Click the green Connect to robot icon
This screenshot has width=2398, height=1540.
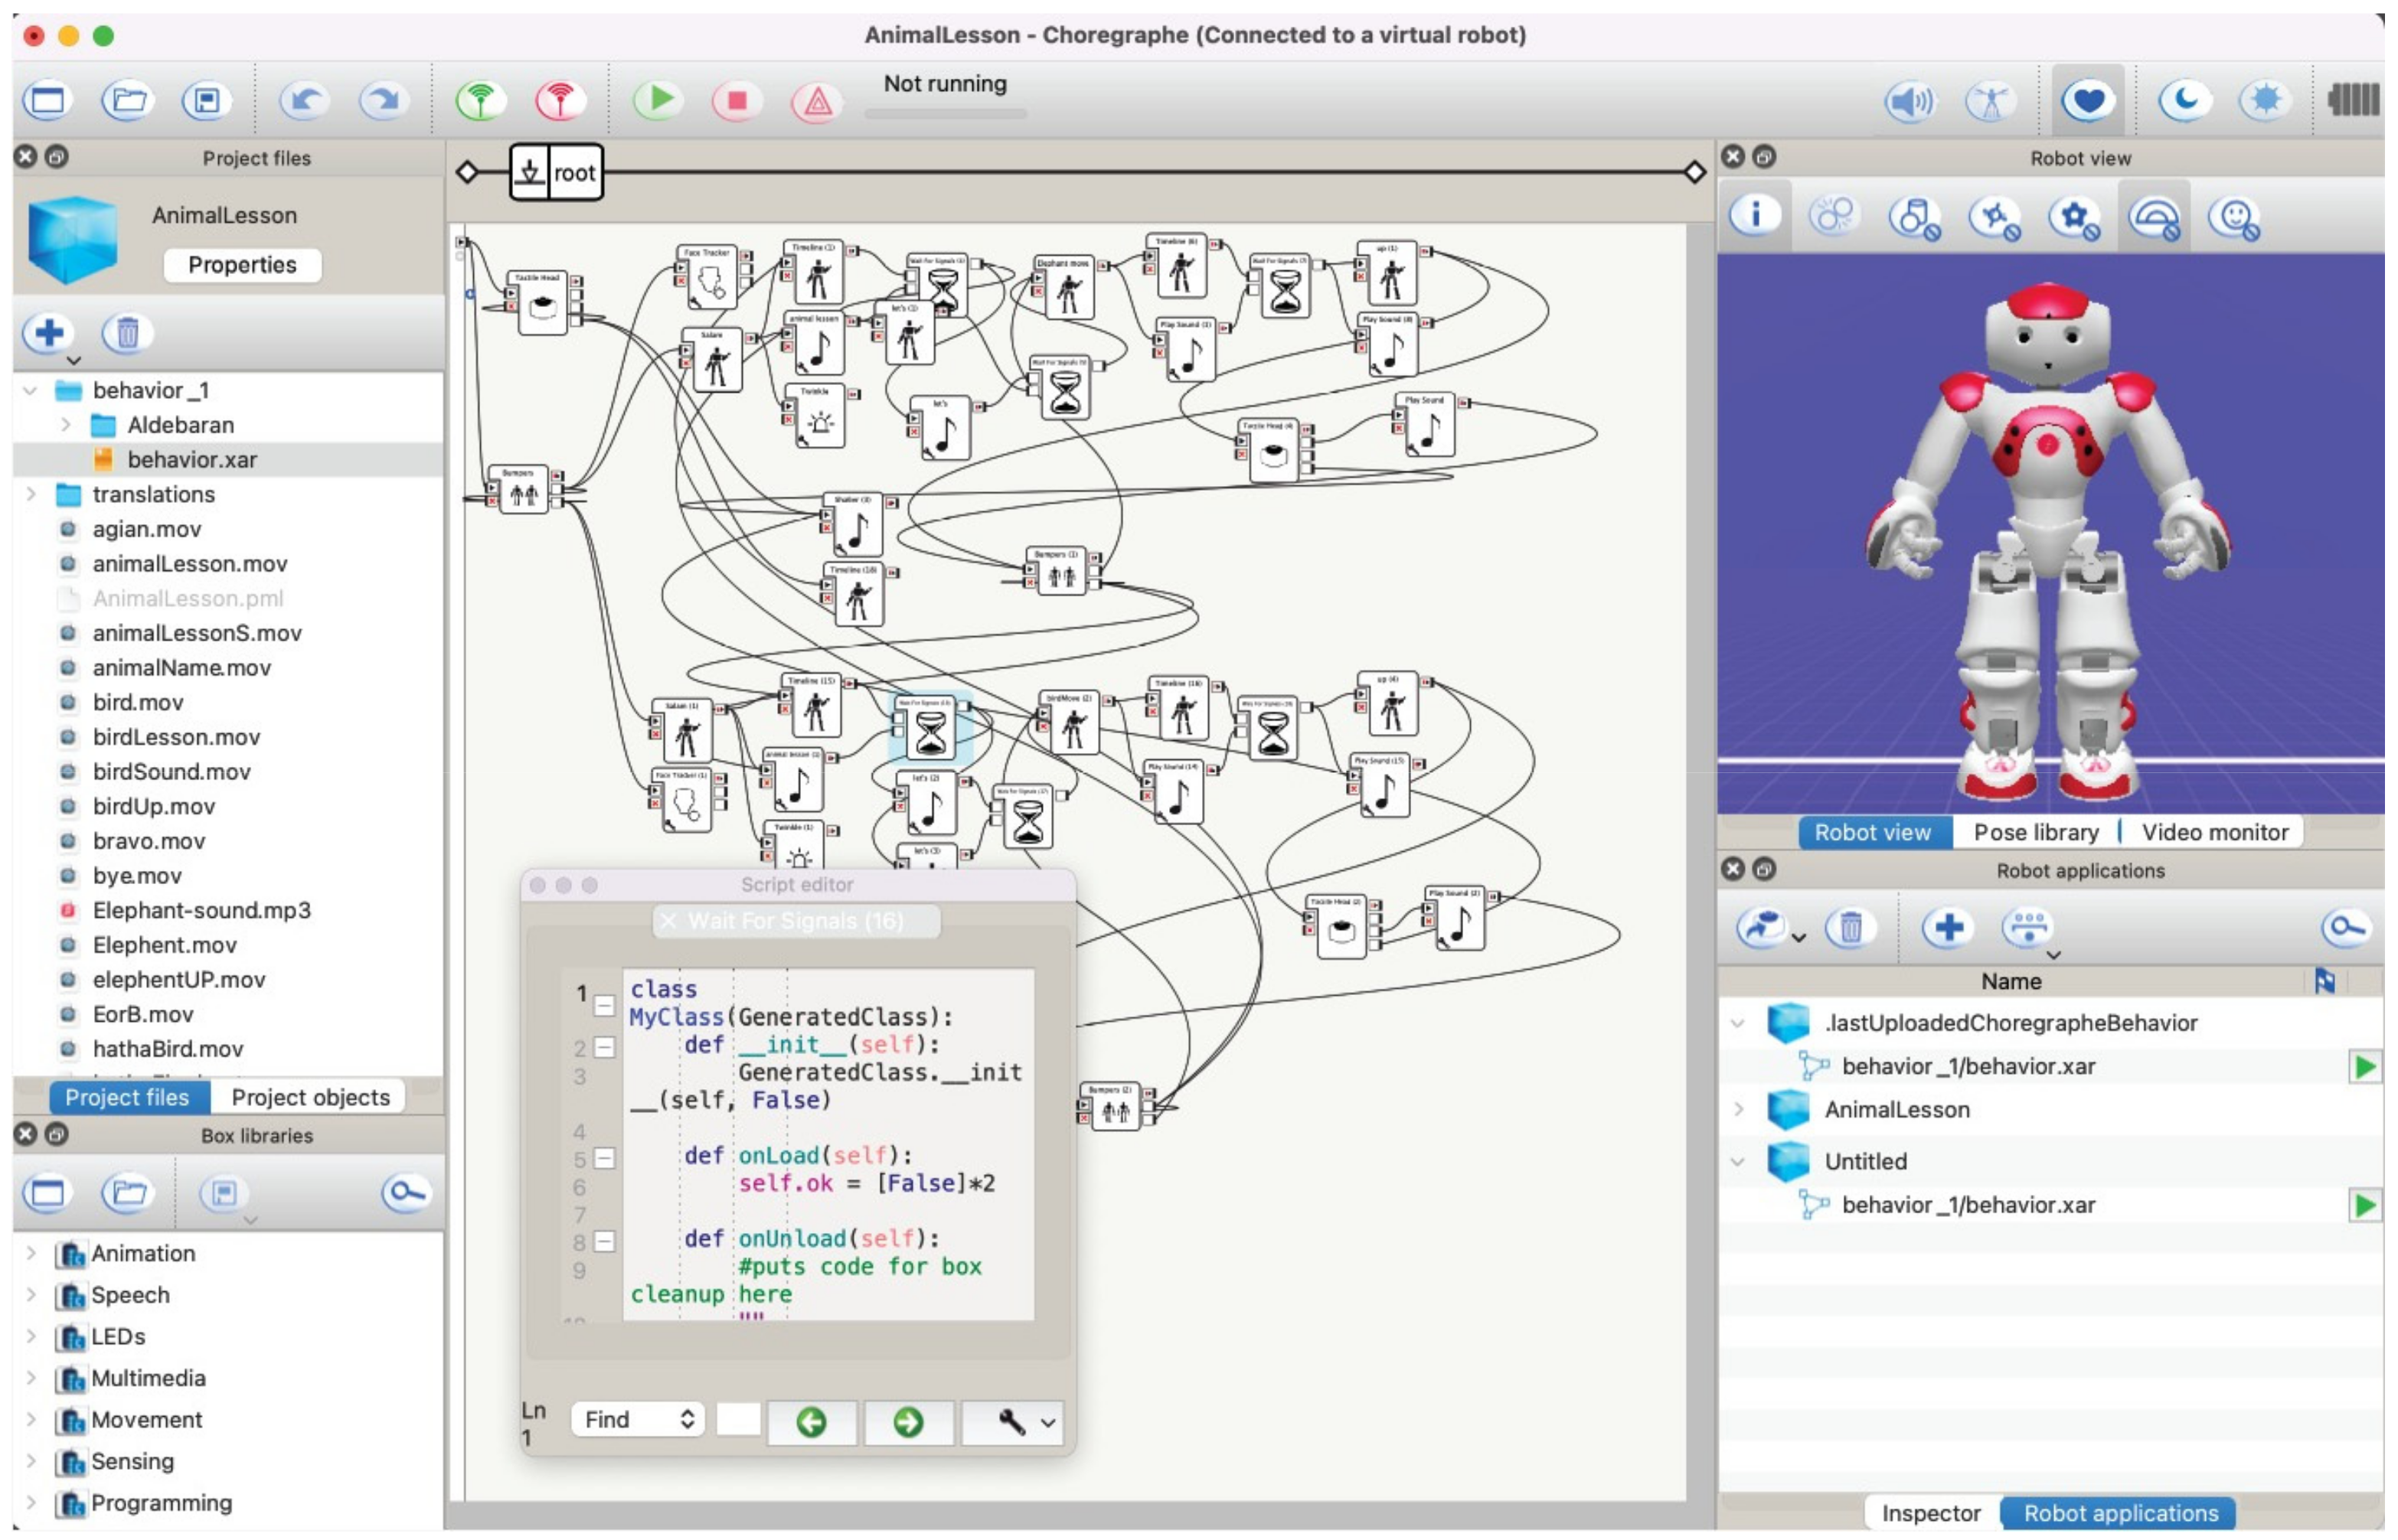click(x=481, y=100)
